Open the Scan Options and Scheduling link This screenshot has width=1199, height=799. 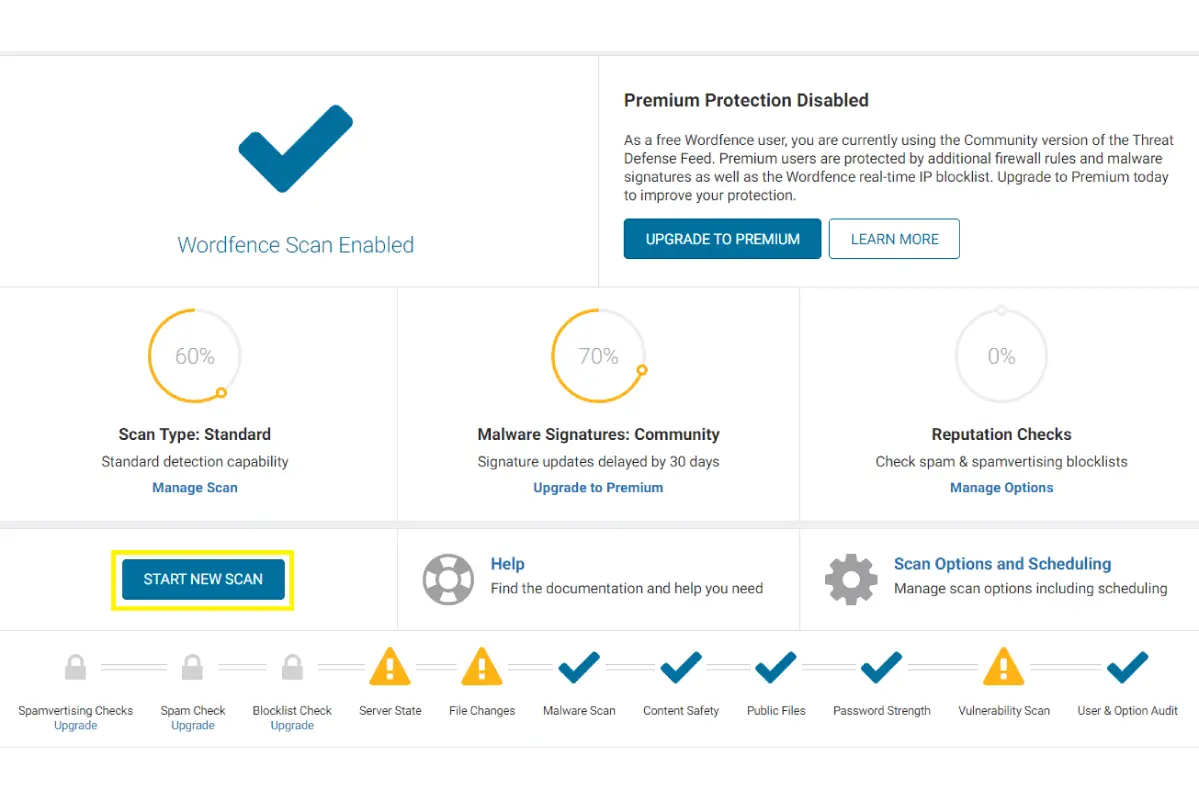click(x=1002, y=564)
